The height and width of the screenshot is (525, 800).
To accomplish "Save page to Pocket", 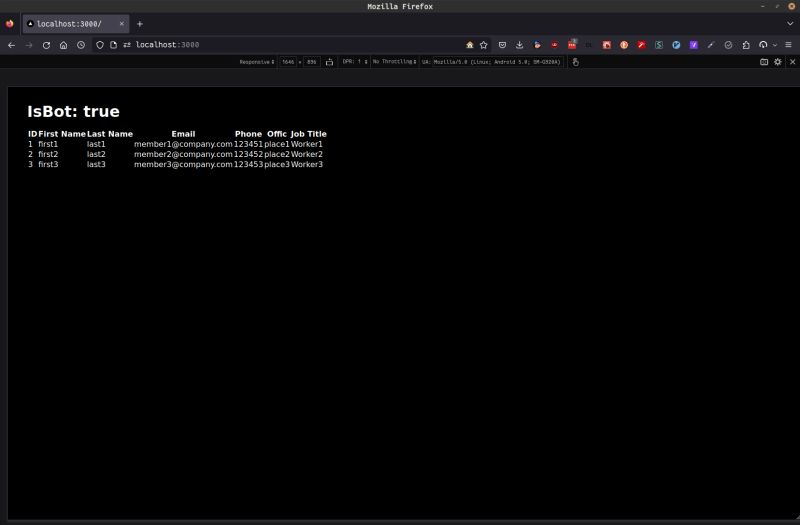I will (503, 45).
